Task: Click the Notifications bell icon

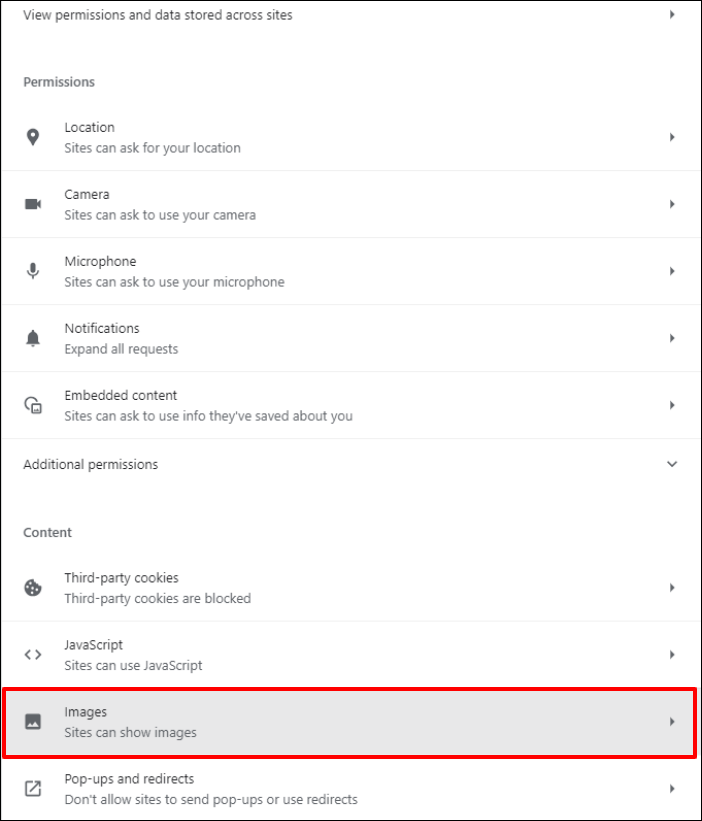Action: click(x=33, y=338)
